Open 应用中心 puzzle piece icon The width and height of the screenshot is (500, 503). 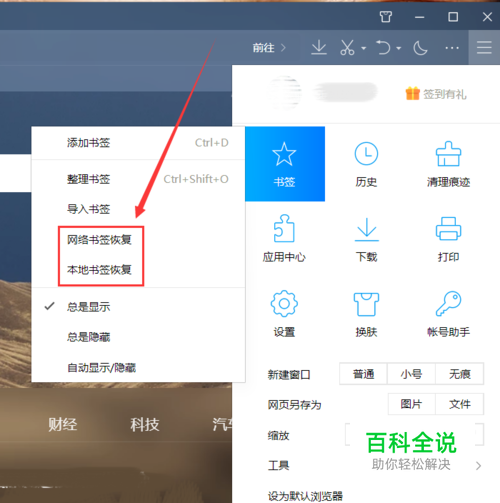coord(284,228)
